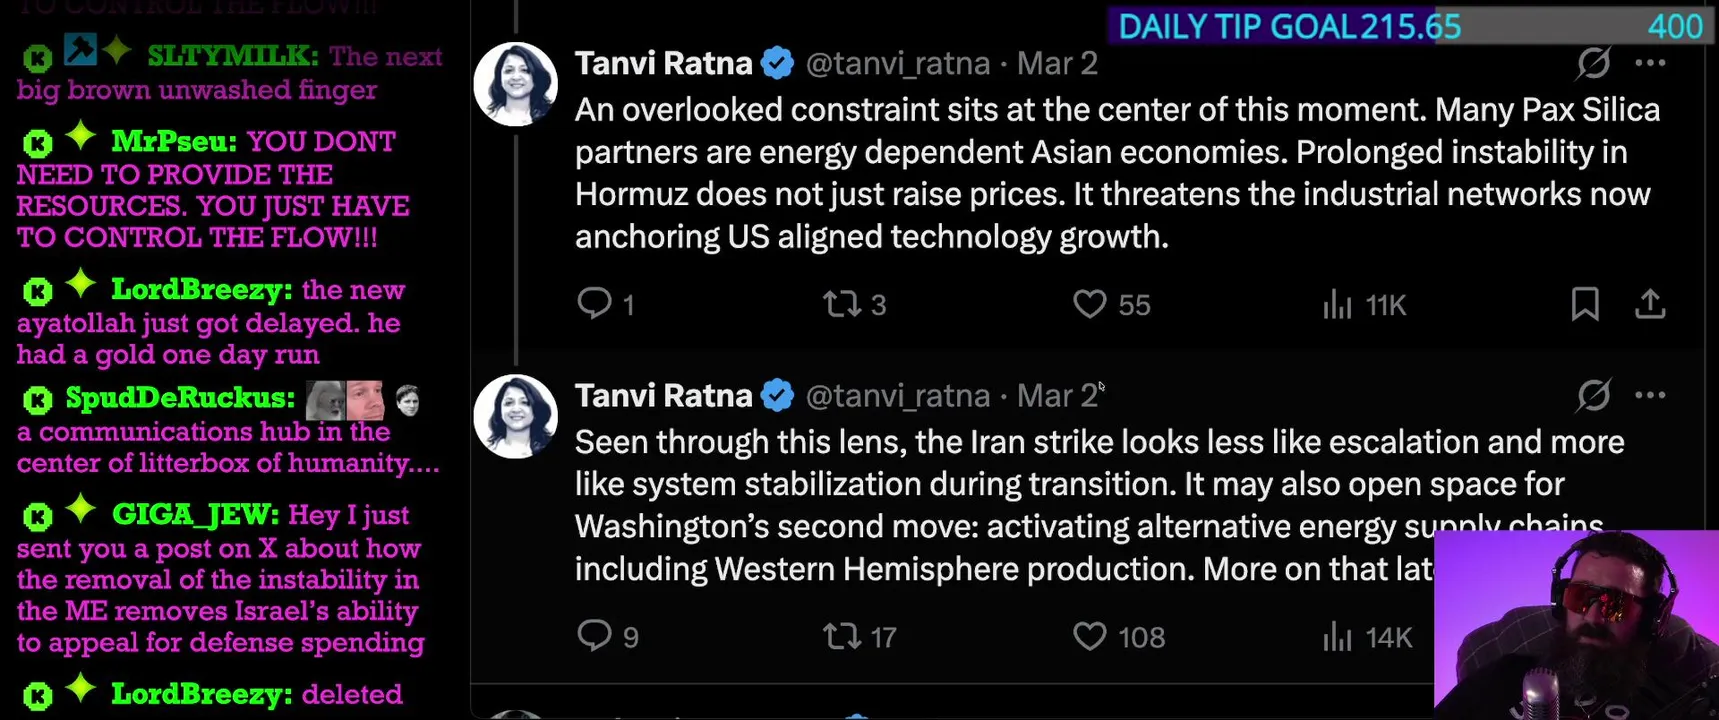
Task: Like the tweet with 108 likes
Action: [1090, 636]
